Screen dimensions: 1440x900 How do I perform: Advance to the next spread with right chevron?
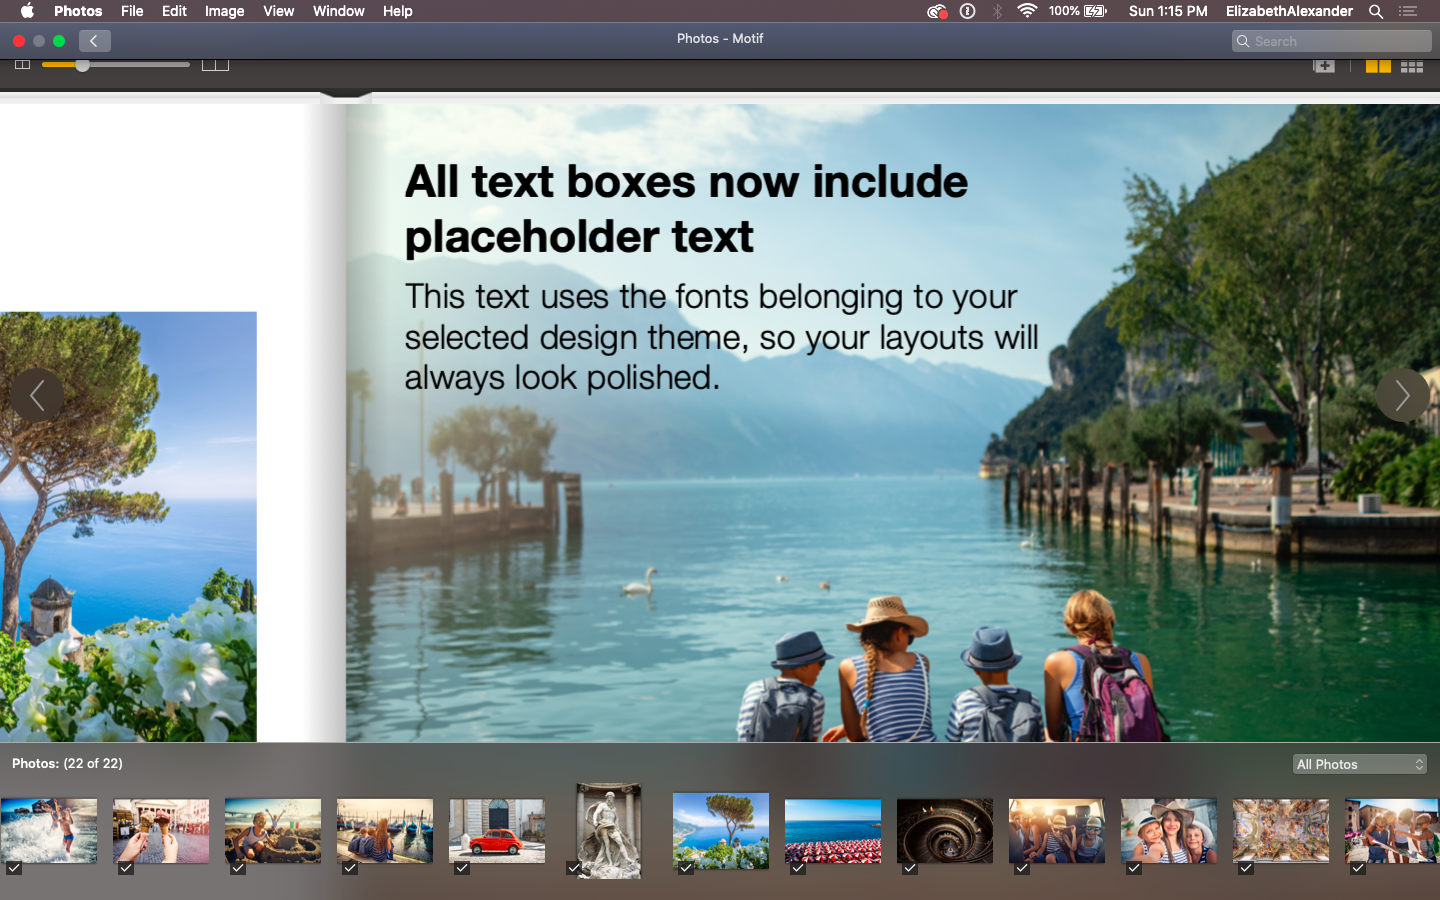[x=1402, y=395]
